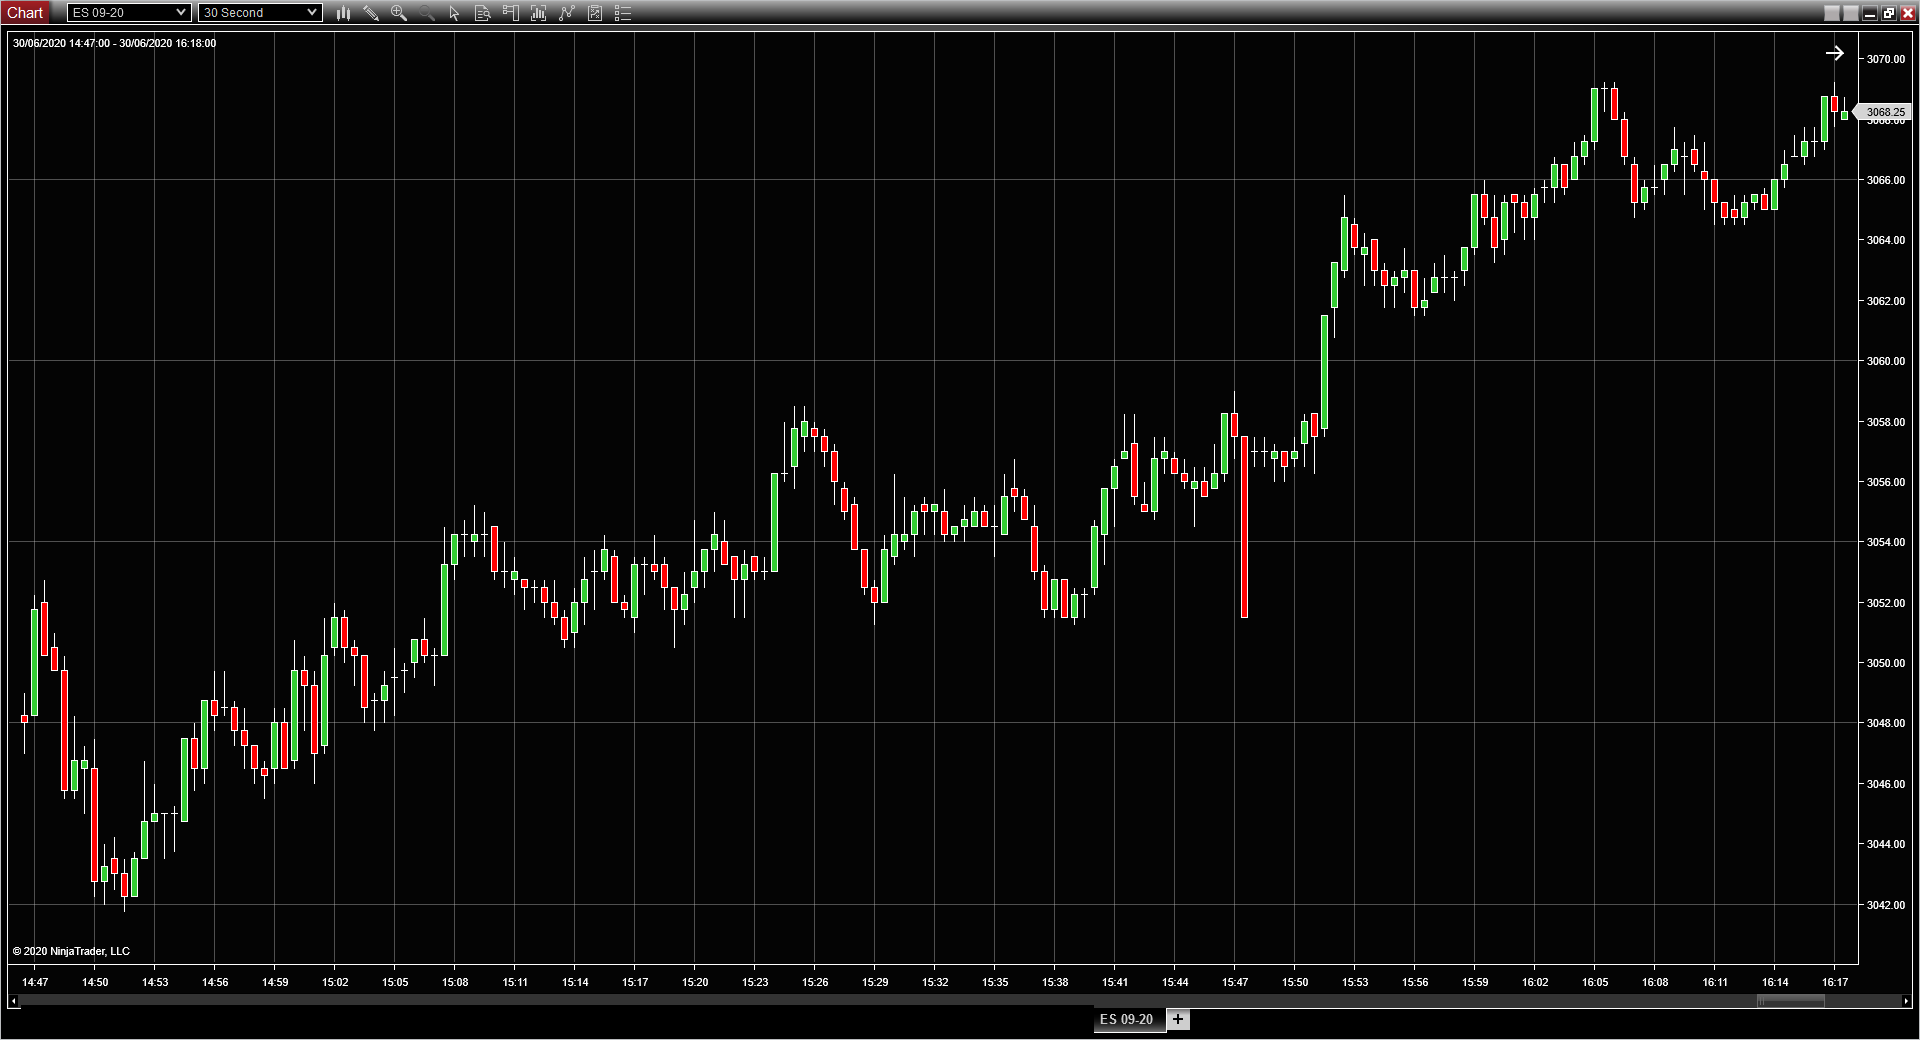Add a new chart tab with plus
The width and height of the screenshot is (1920, 1040).
(x=1178, y=1020)
